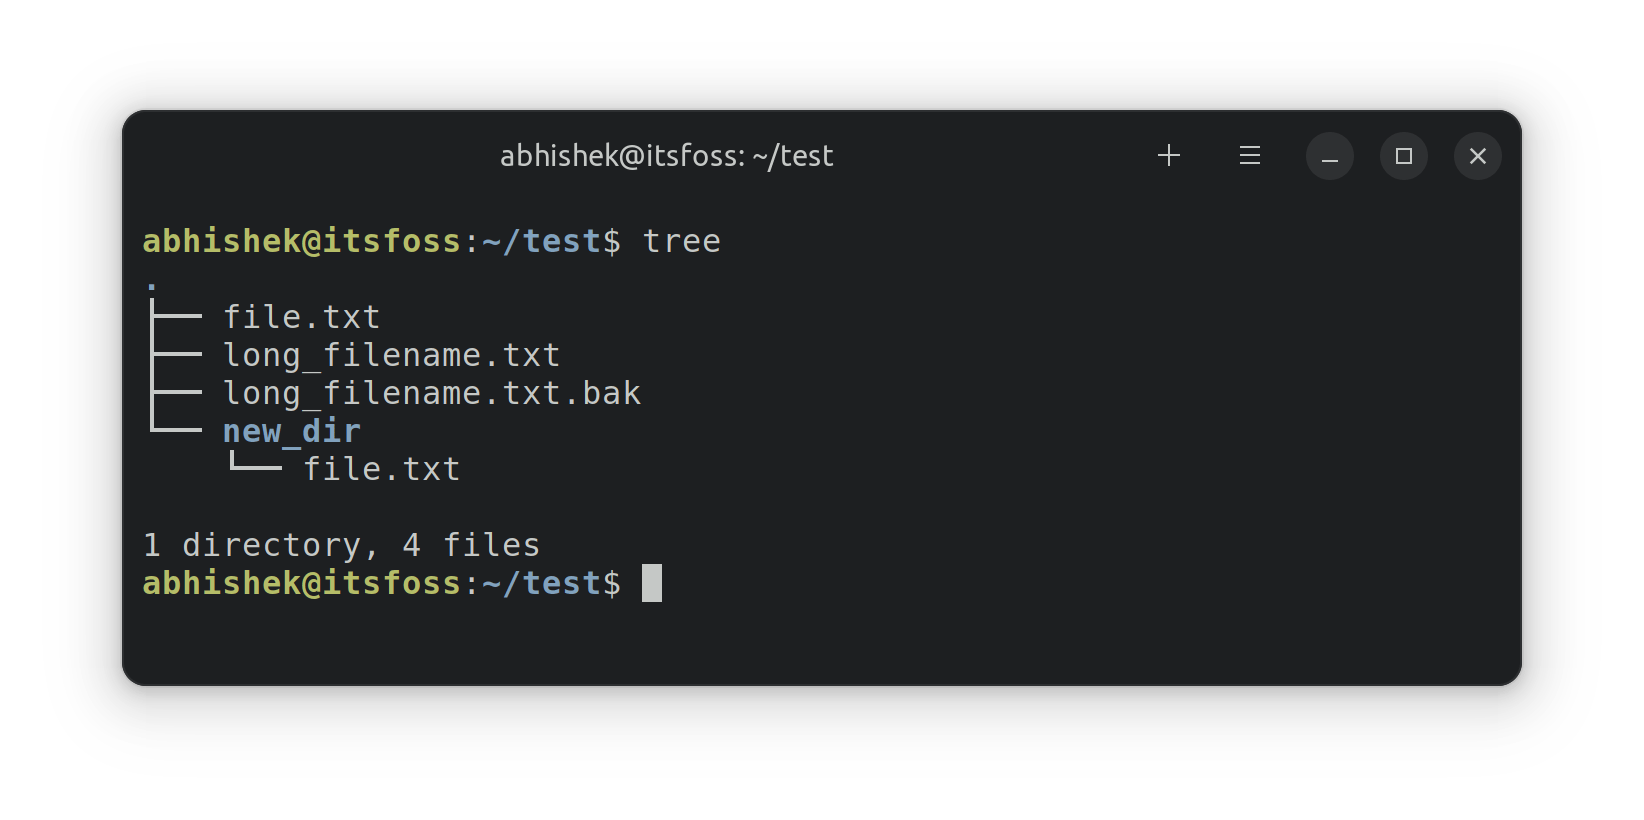Open a new terminal tab with the plus icon
The height and width of the screenshot is (820, 1644).
point(1168,156)
